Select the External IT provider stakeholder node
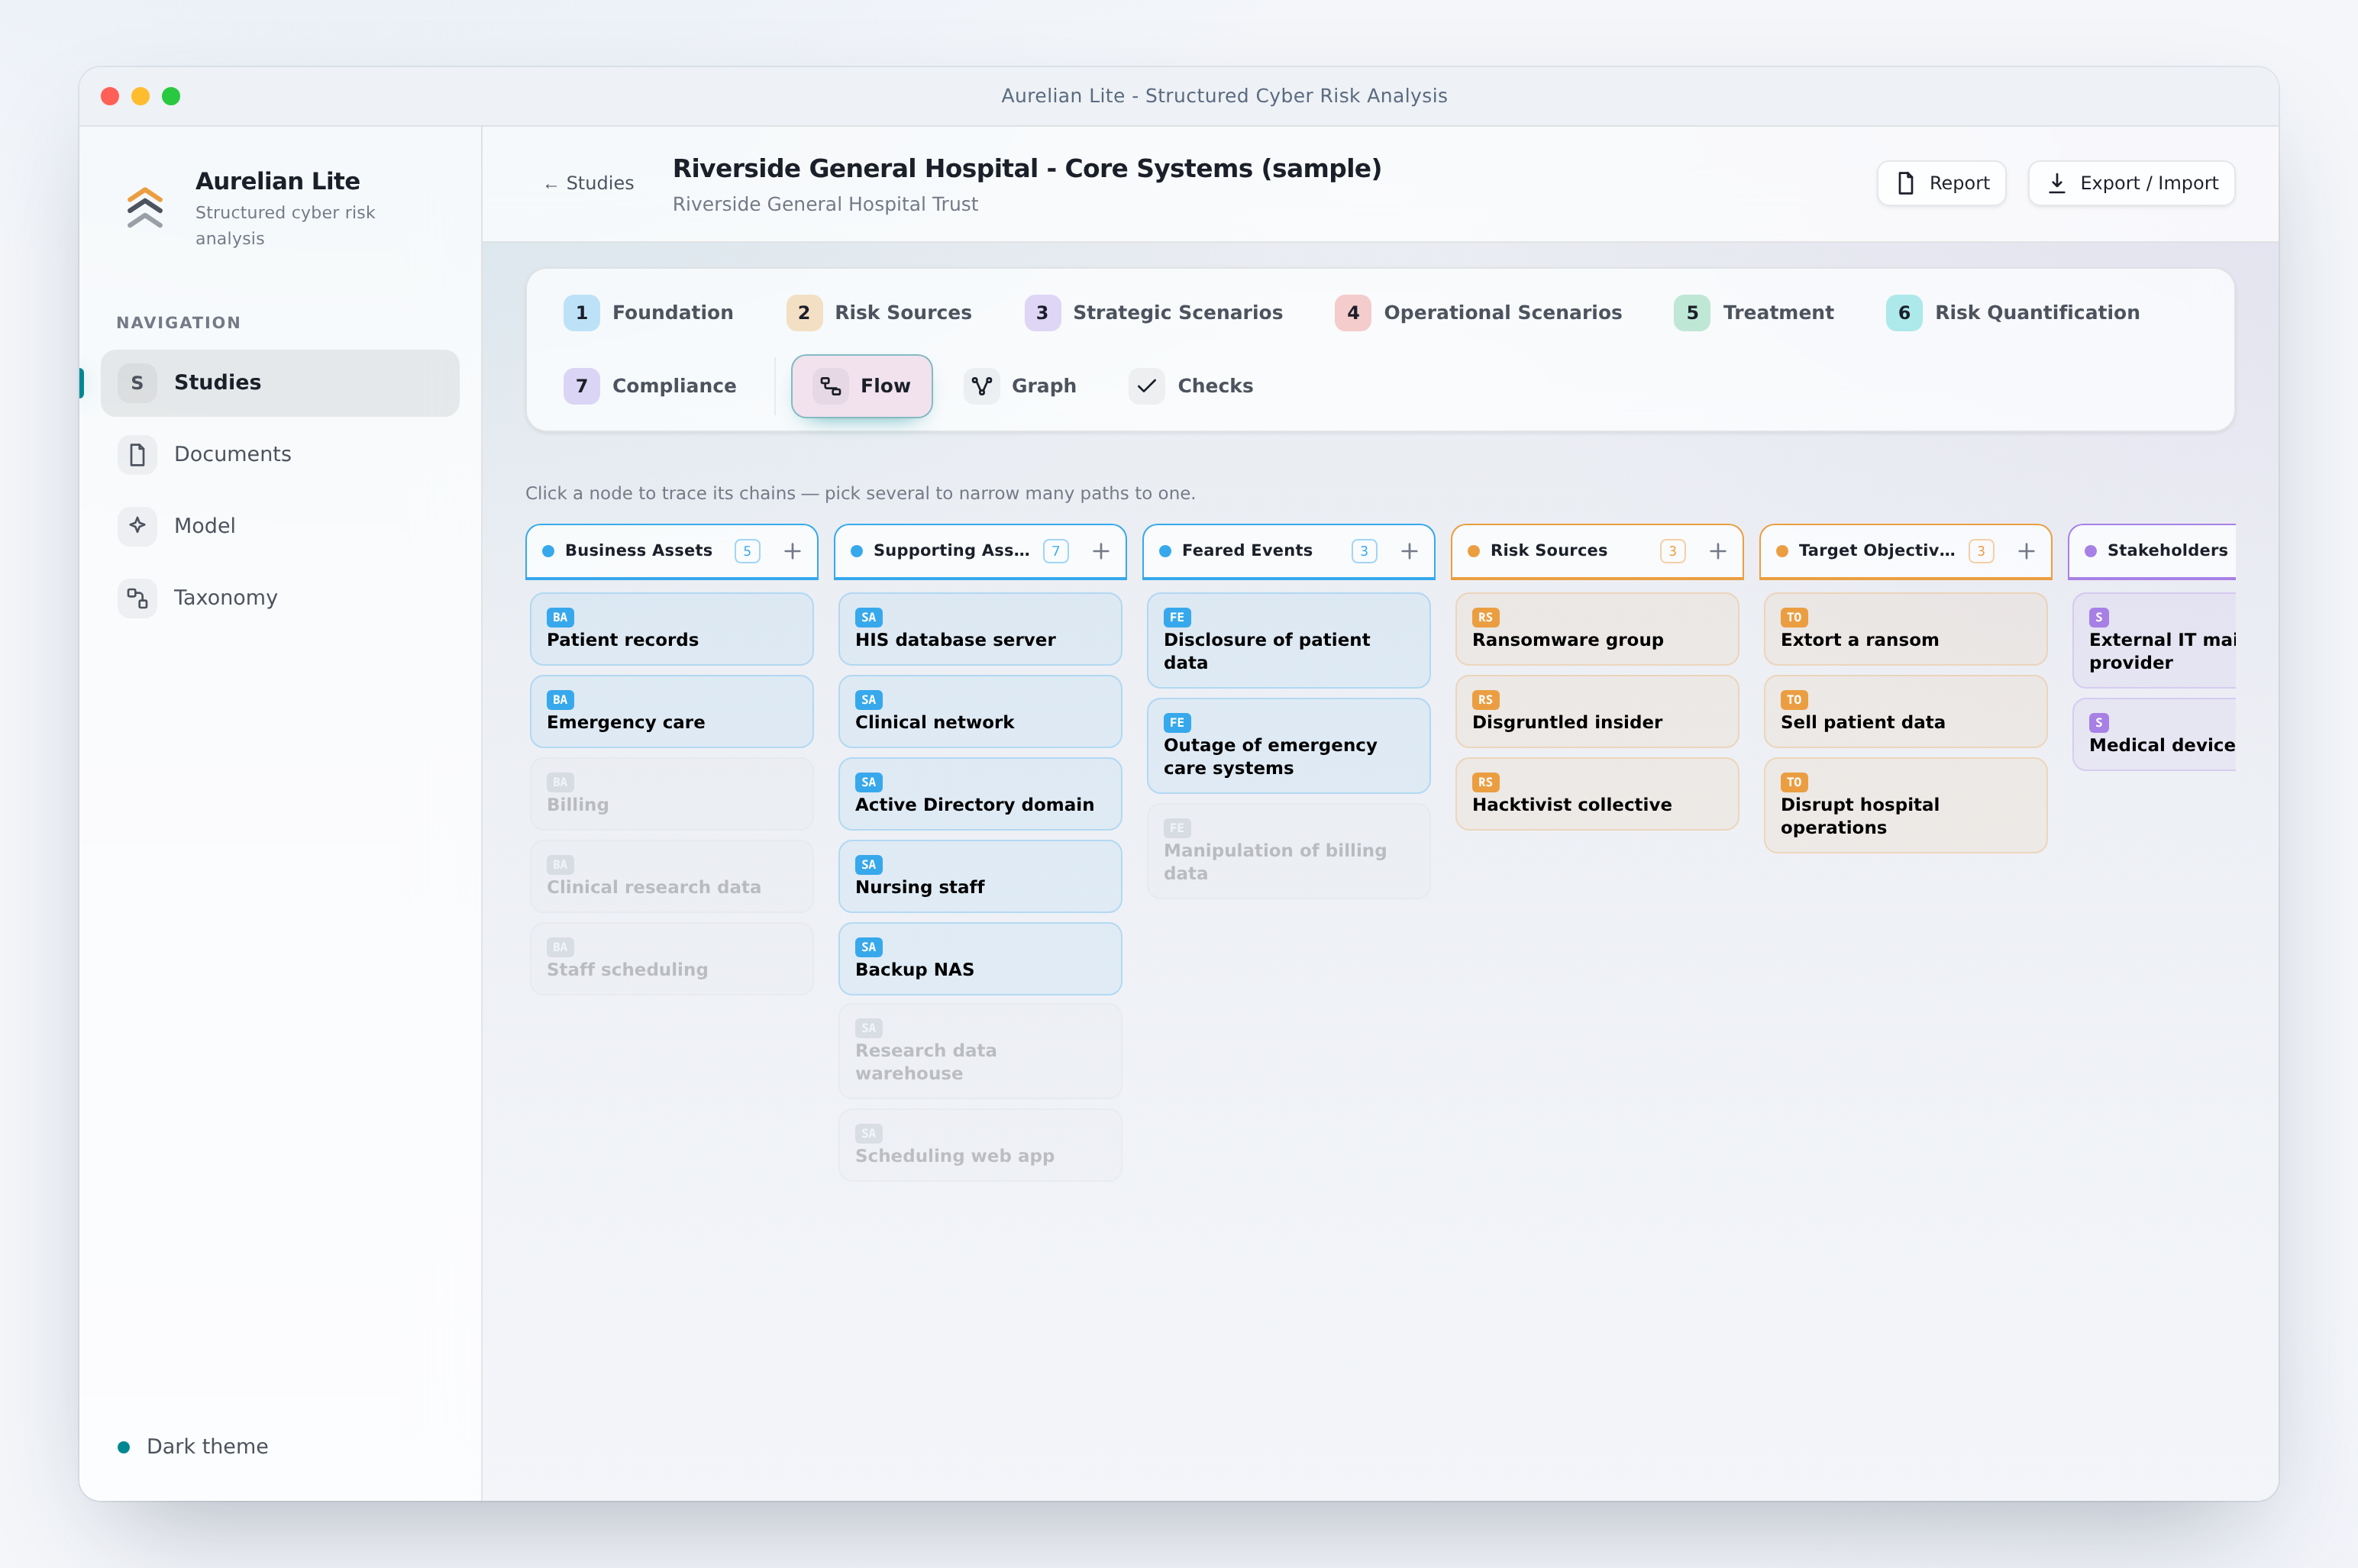Screen dimensions: 2358x1568 [2154, 641]
